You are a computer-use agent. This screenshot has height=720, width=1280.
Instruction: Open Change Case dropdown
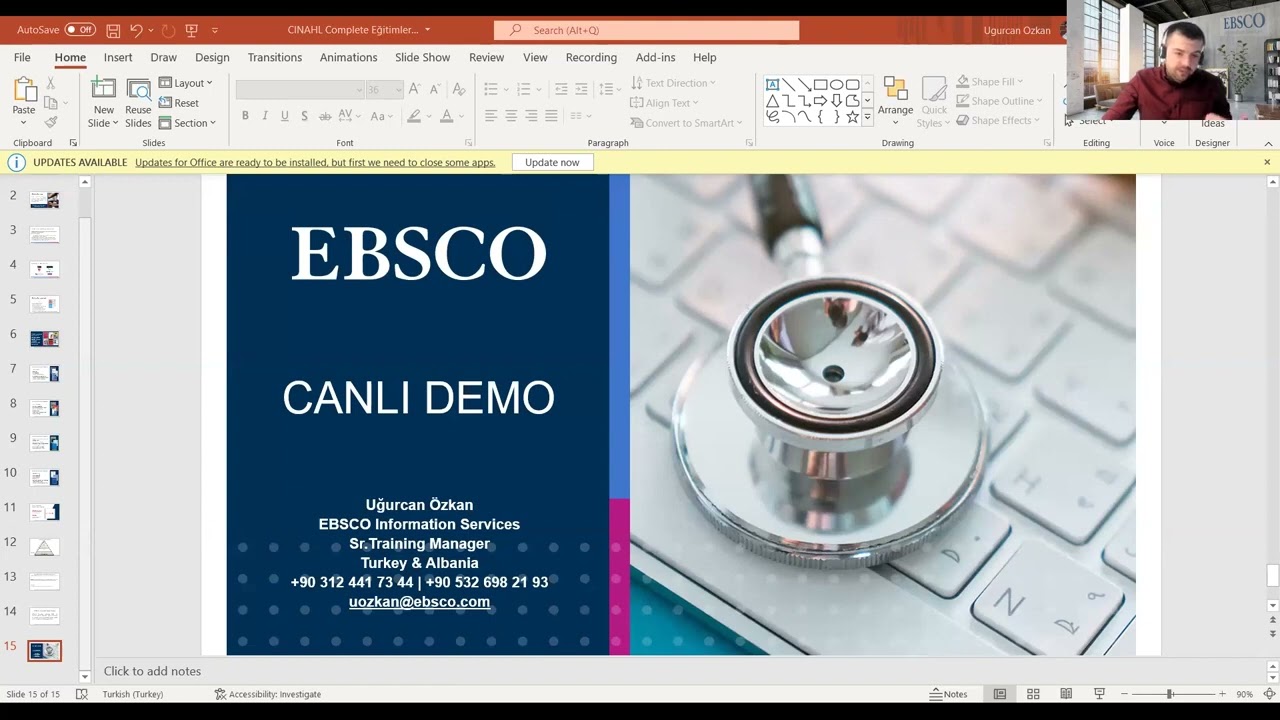click(x=382, y=116)
